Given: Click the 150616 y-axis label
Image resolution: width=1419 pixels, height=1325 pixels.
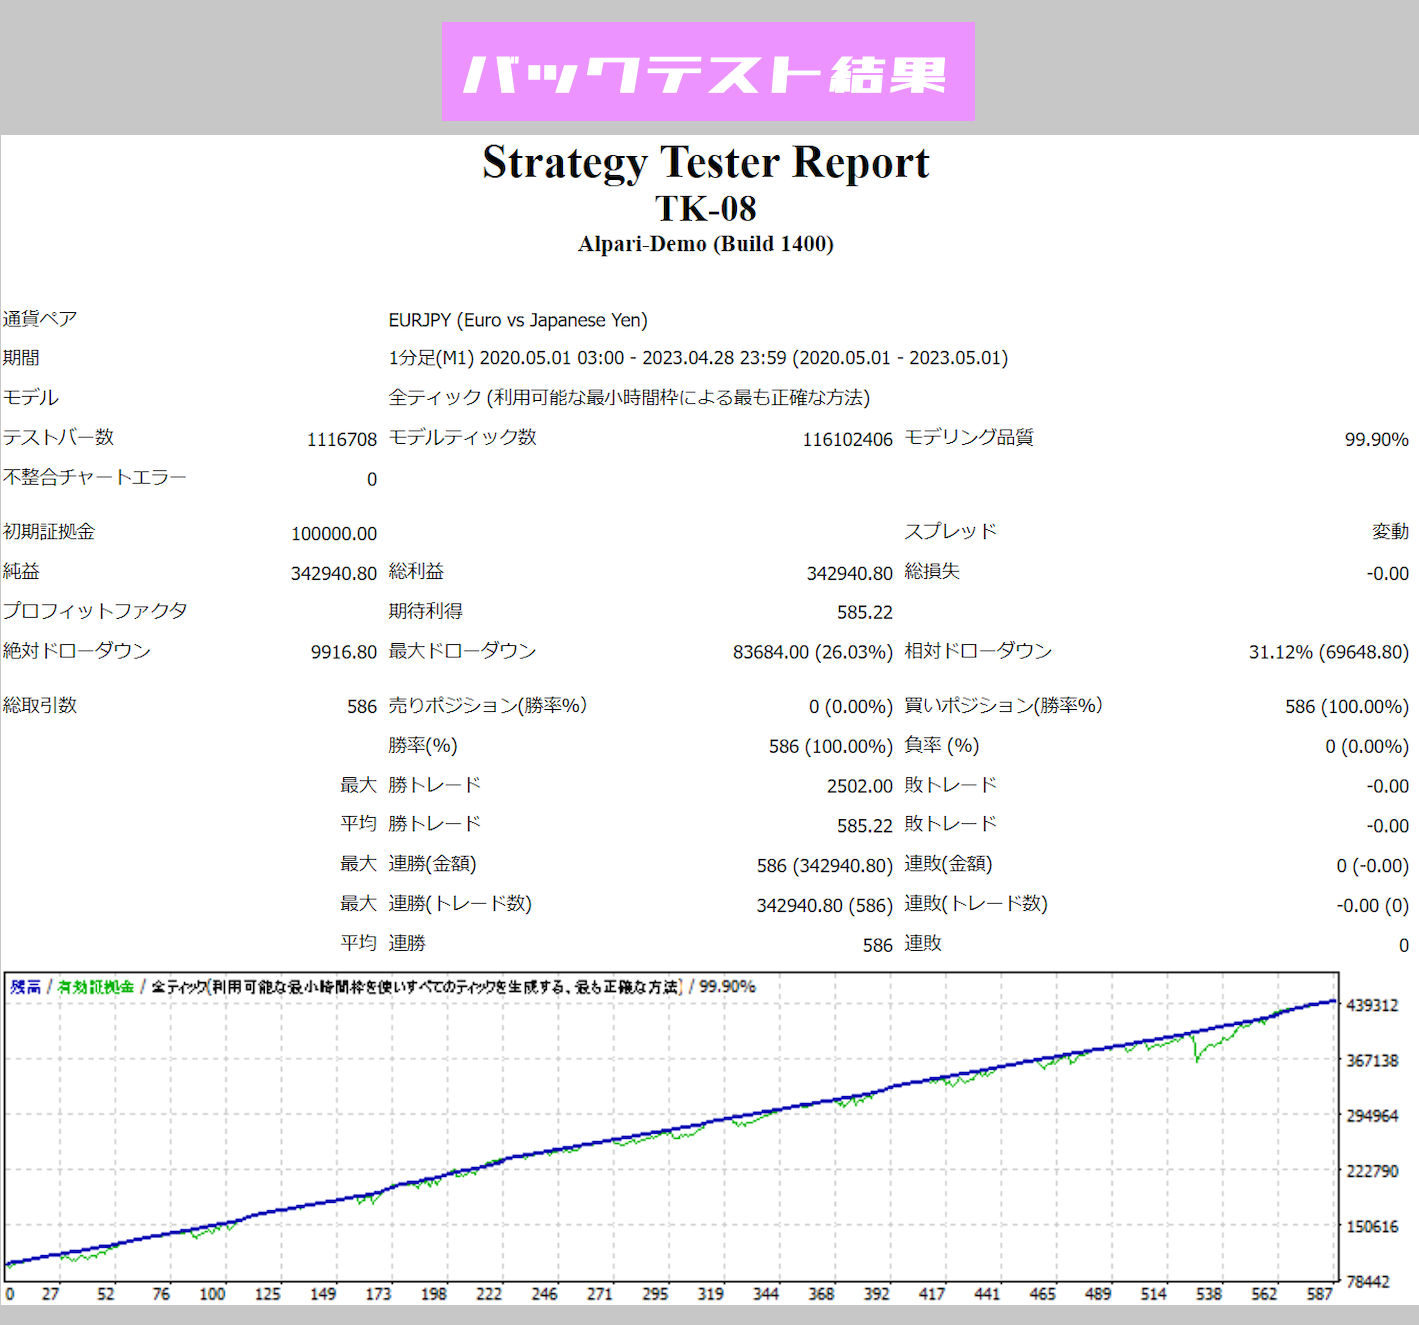Looking at the screenshot, I should (1373, 1227).
